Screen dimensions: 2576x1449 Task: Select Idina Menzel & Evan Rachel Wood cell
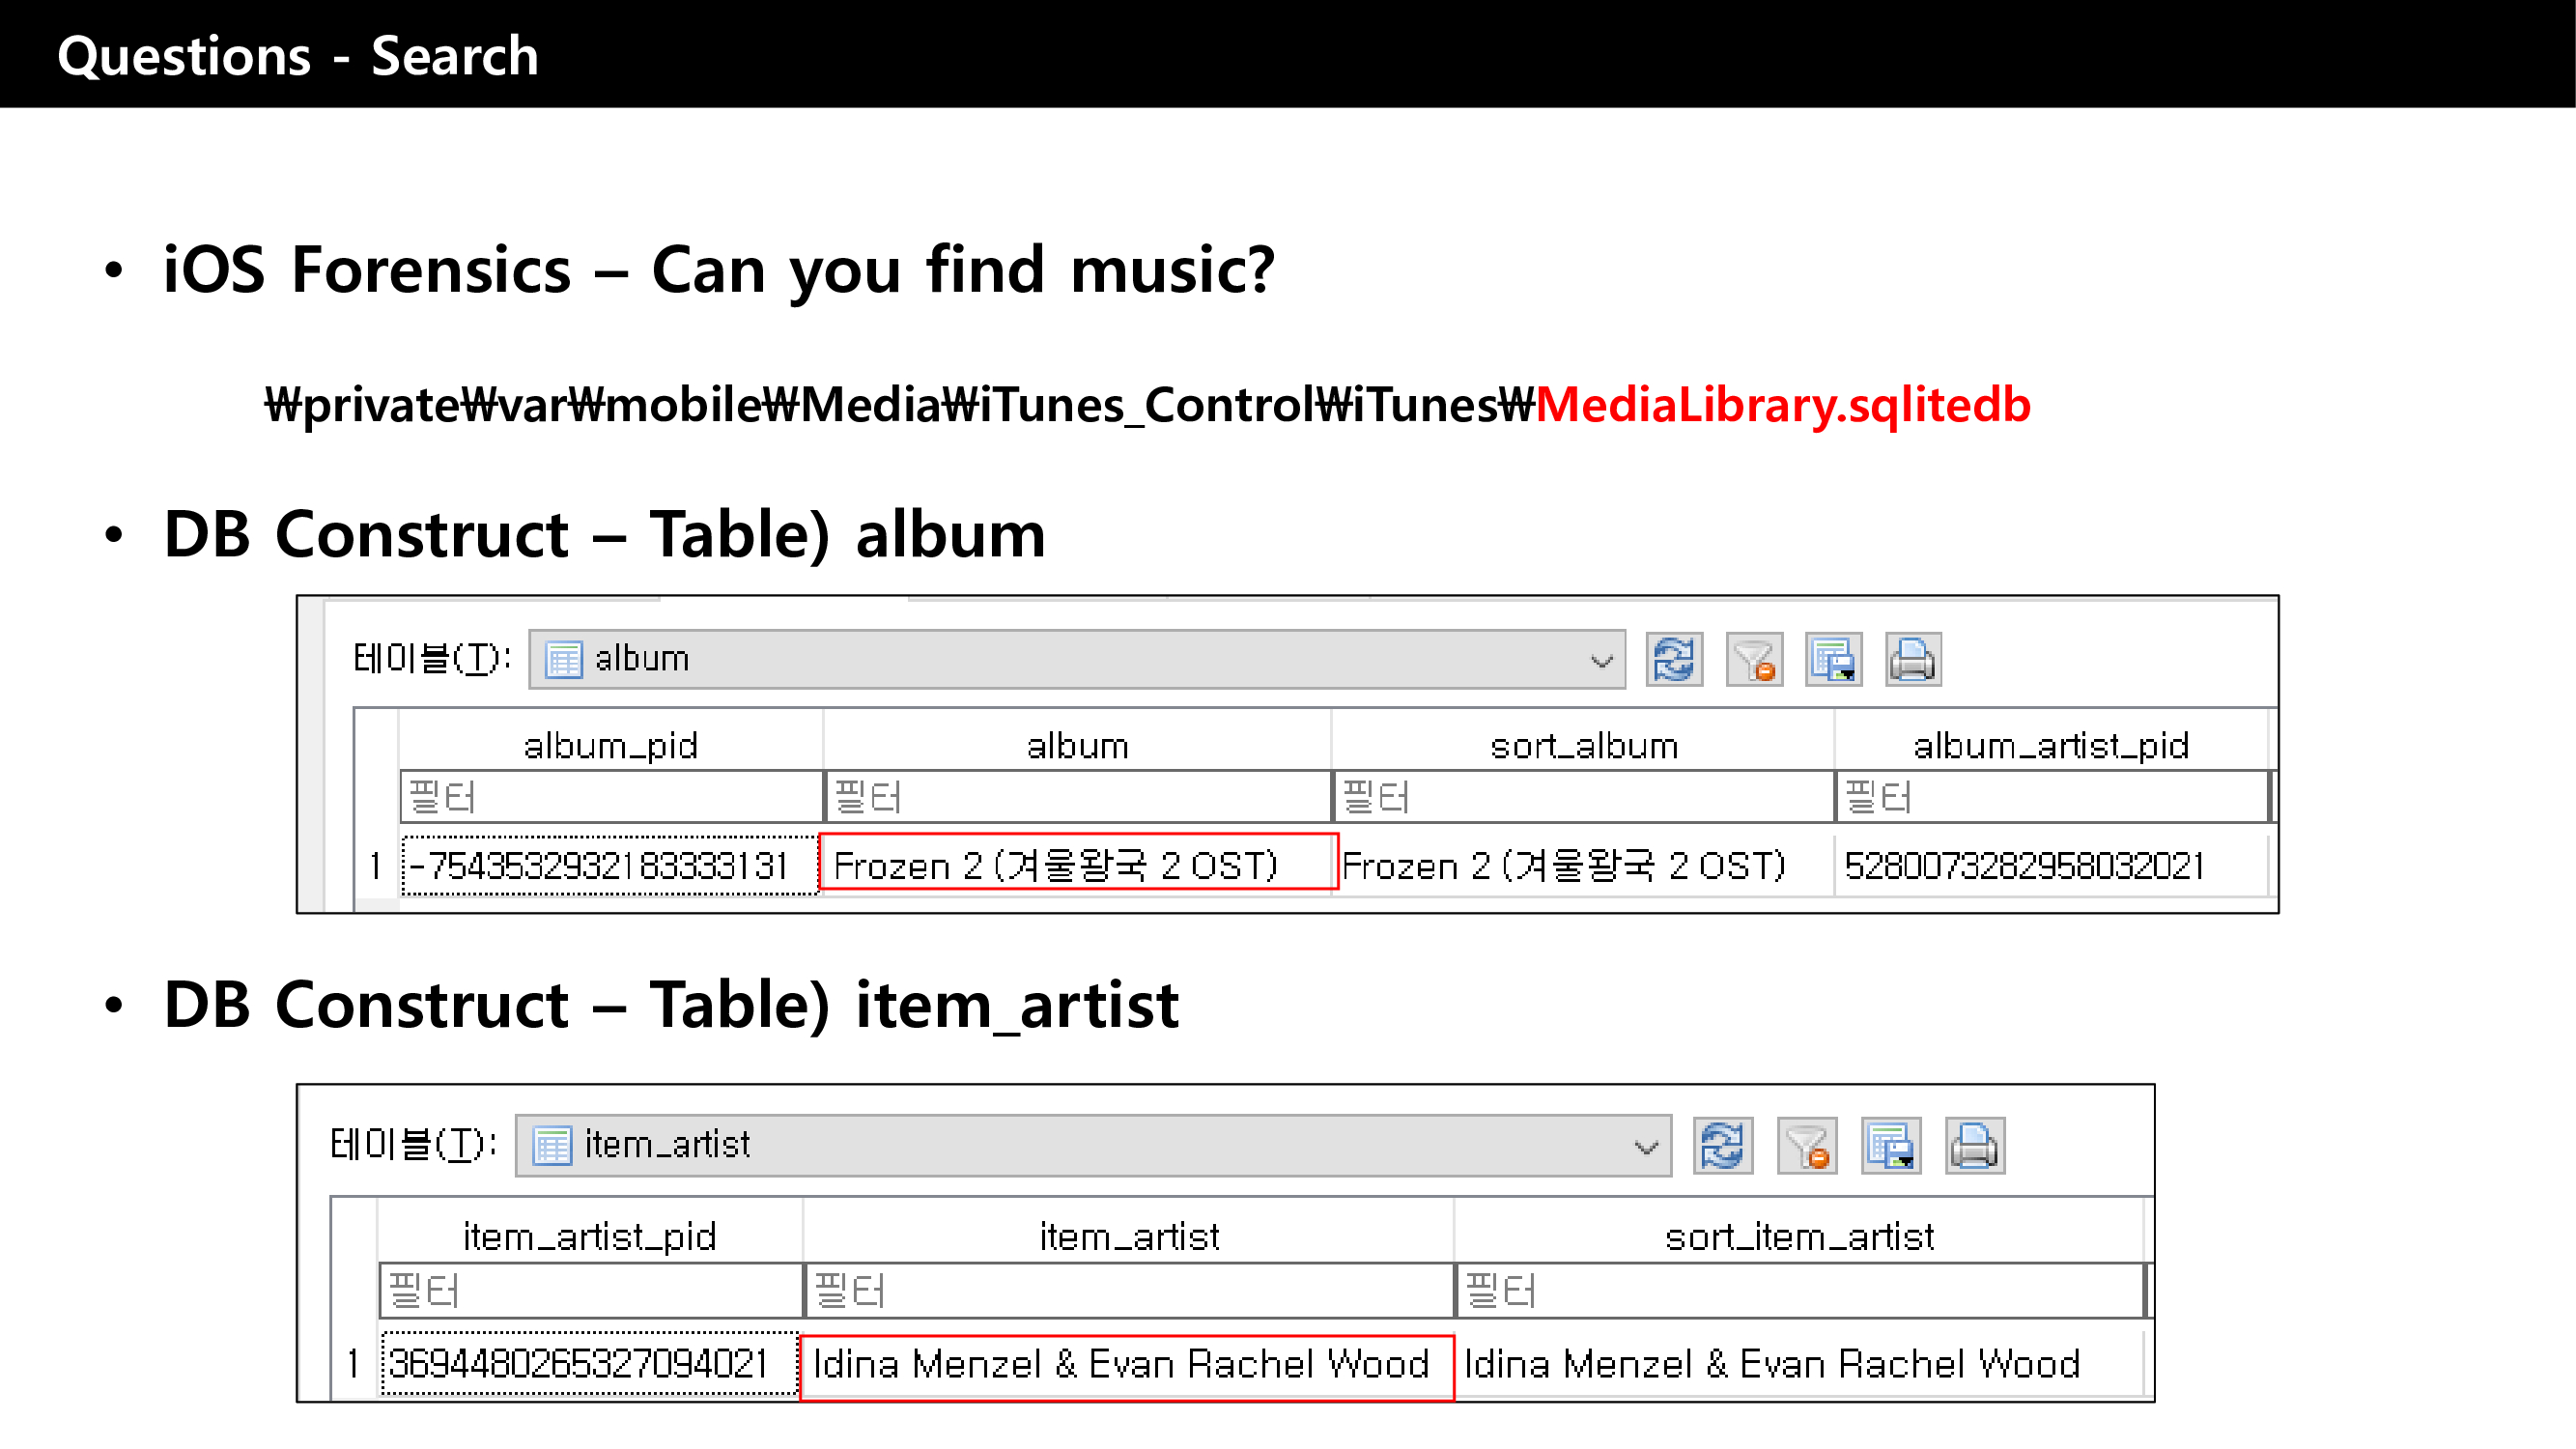(x=1125, y=1364)
